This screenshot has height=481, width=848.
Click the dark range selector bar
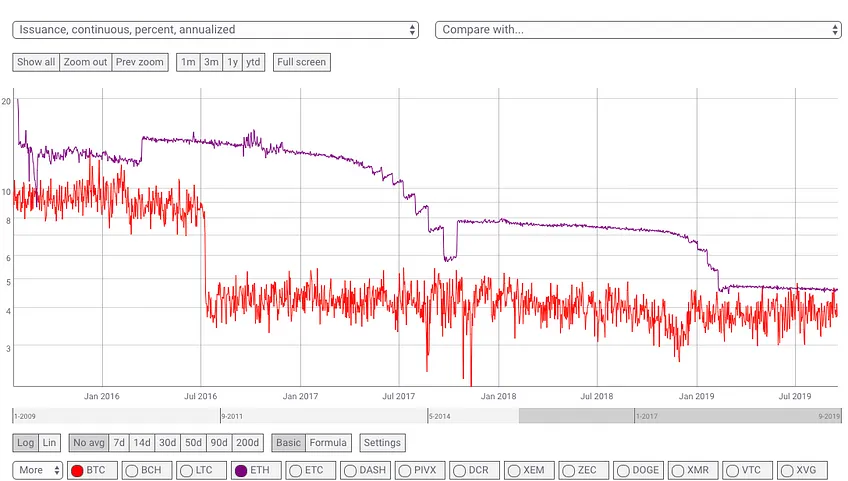[x=680, y=416]
